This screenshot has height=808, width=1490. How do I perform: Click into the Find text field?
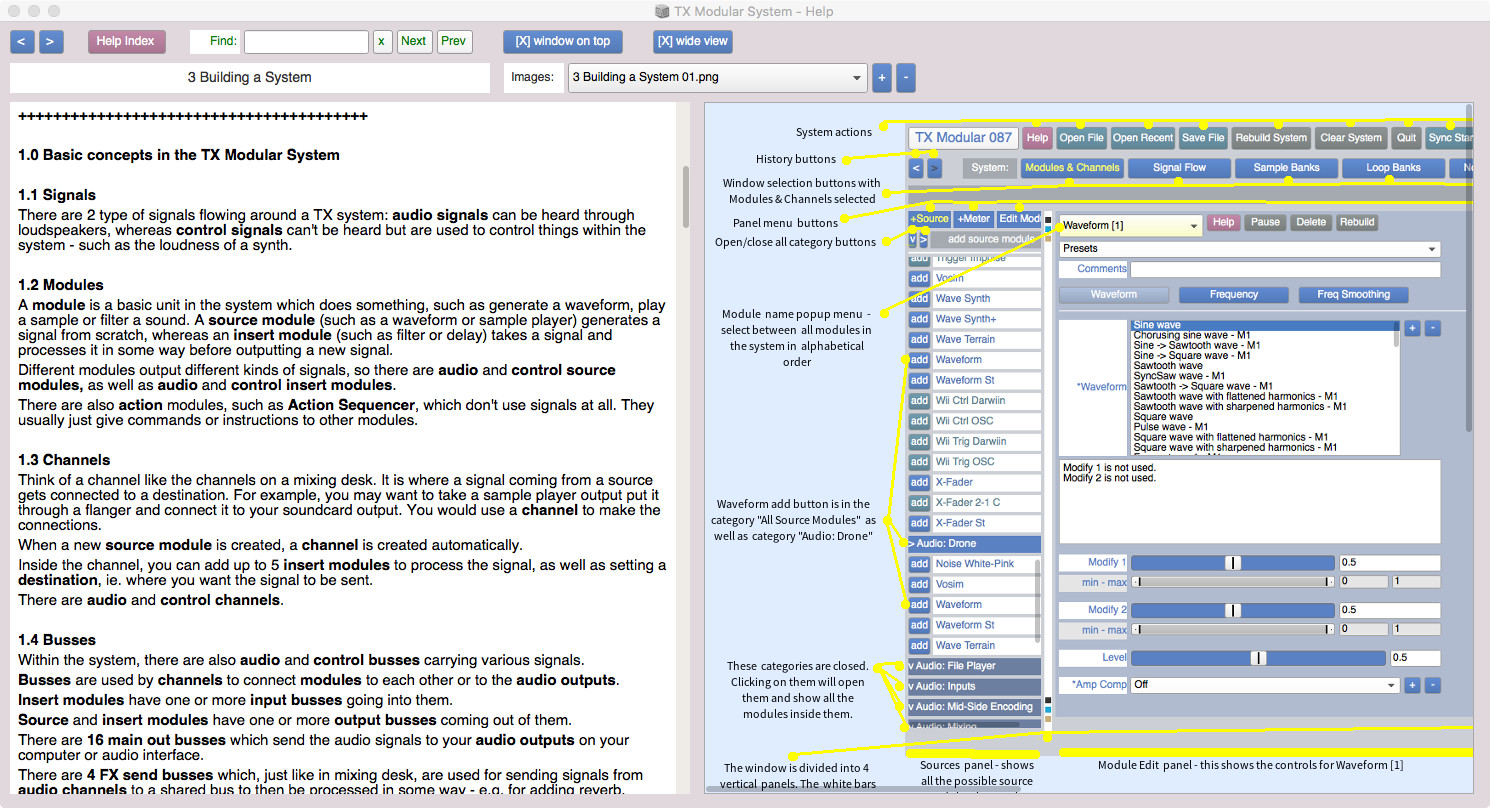pyautogui.click(x=306, y=42)
